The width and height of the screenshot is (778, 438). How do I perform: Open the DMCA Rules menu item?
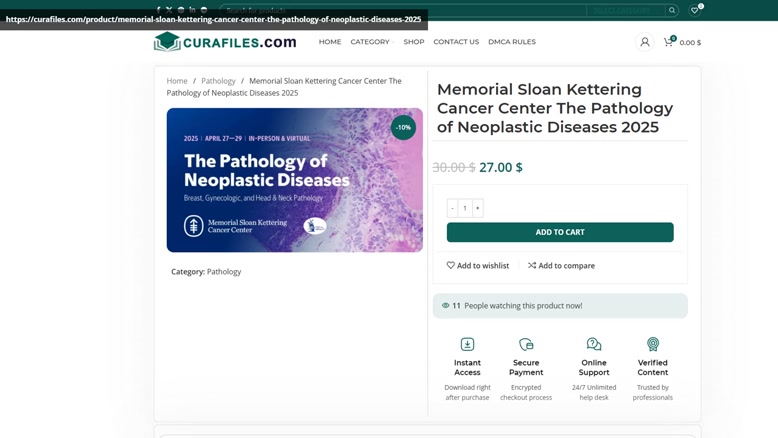pyautogui.click(x=512, y=42)
